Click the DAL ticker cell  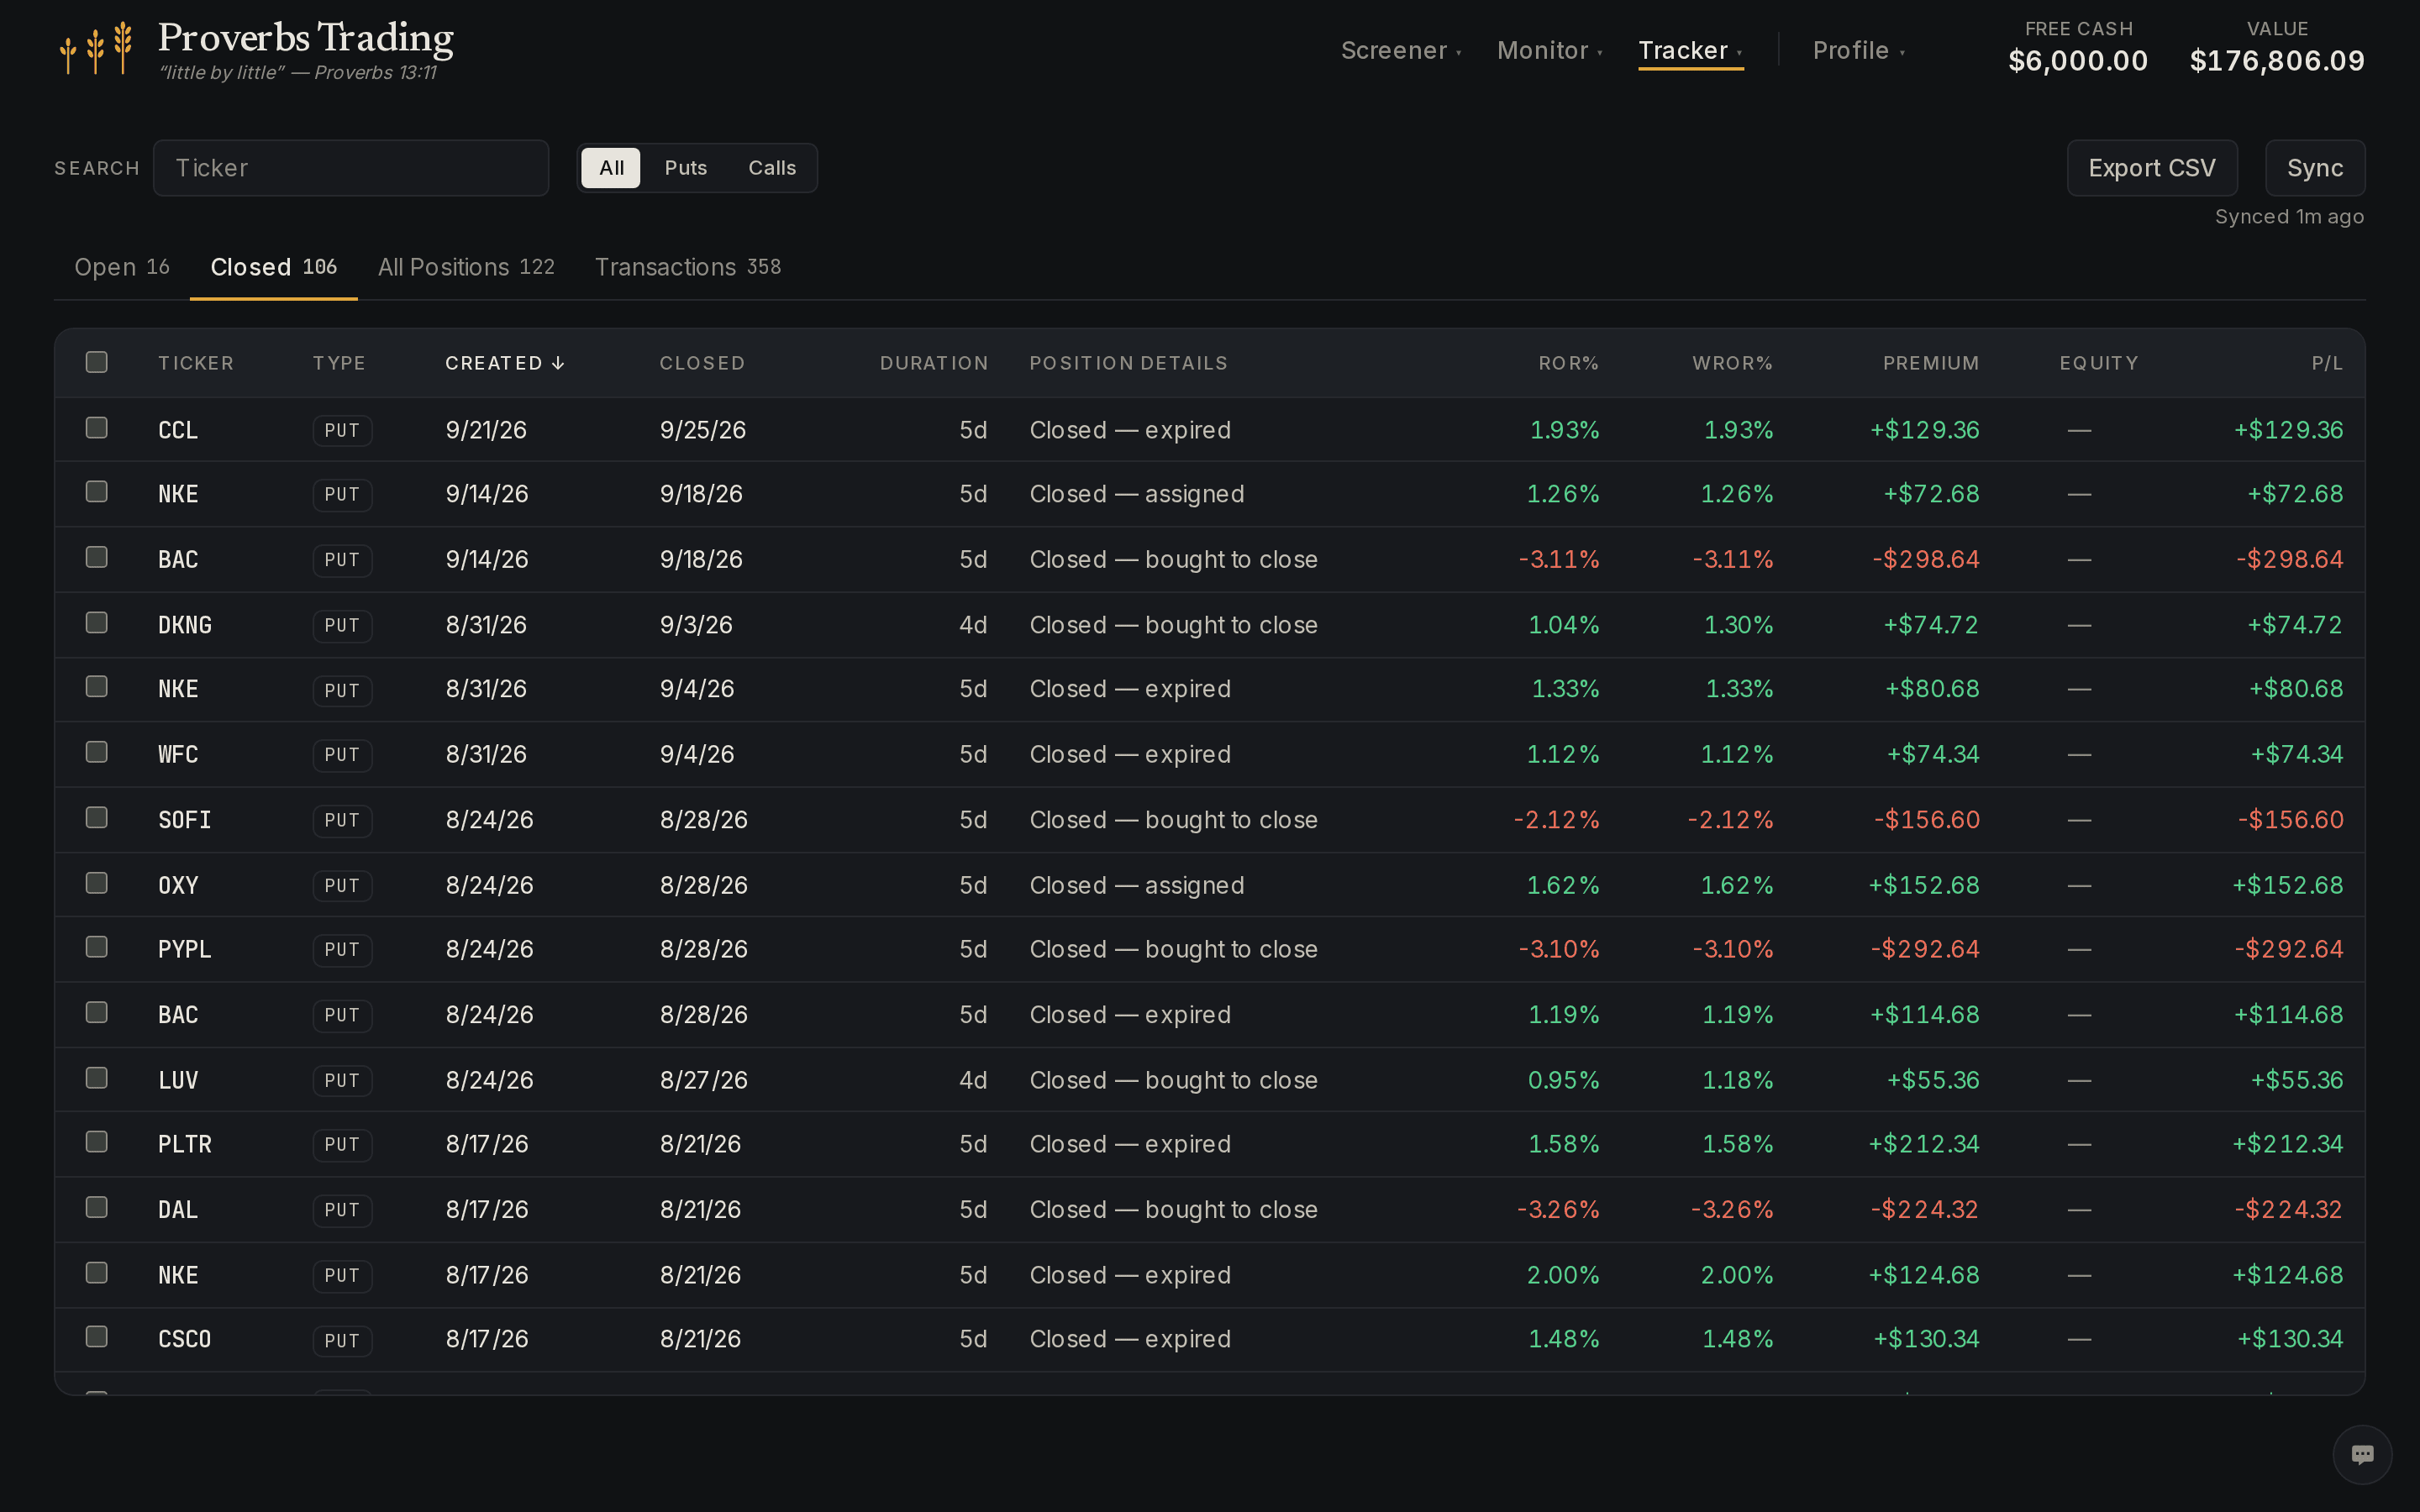click(178, 1209)
